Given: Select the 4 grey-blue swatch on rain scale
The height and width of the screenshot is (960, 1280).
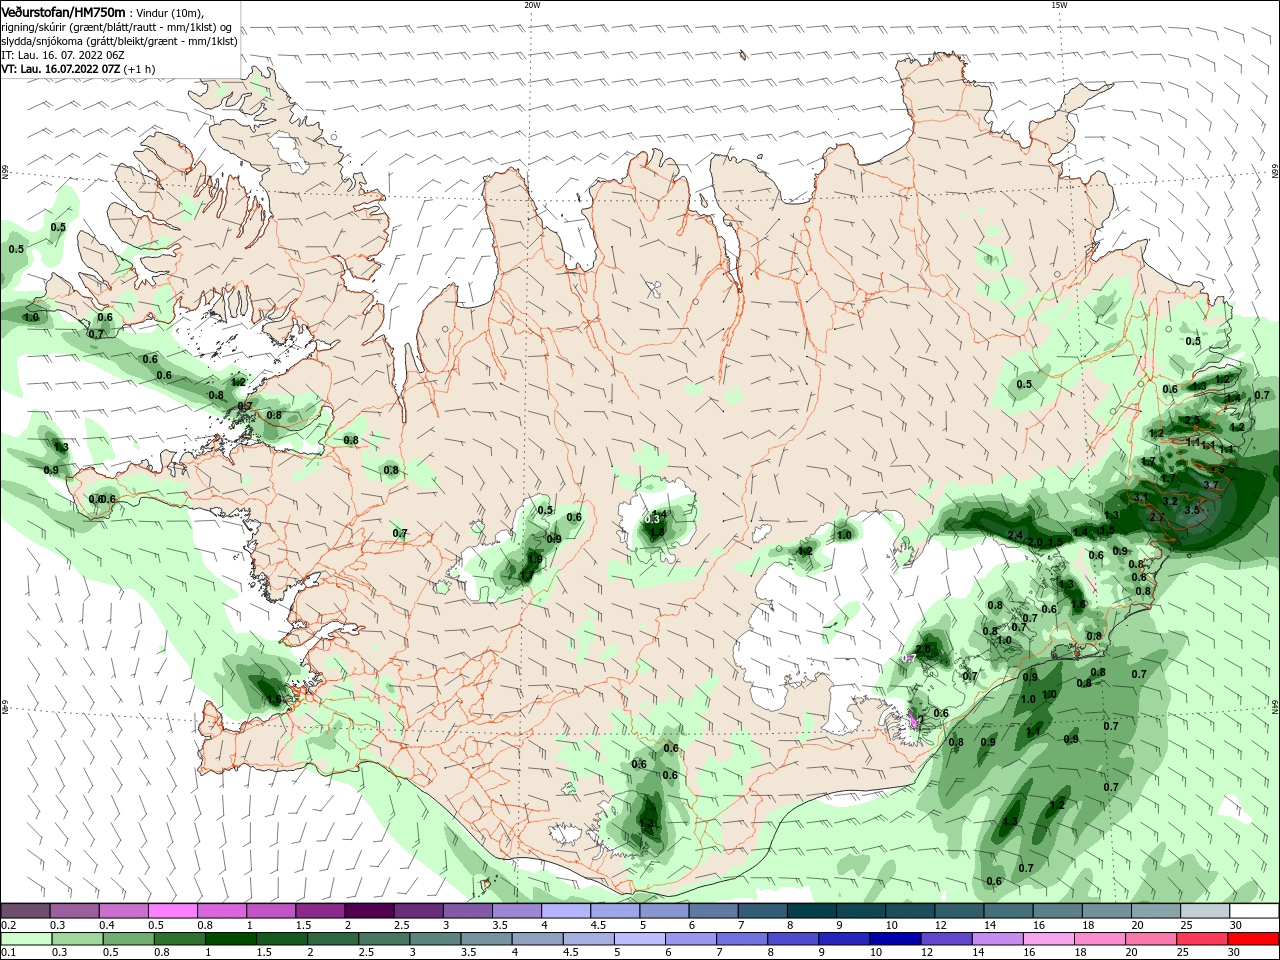Looking at the screenshot, I should [537, 939].
